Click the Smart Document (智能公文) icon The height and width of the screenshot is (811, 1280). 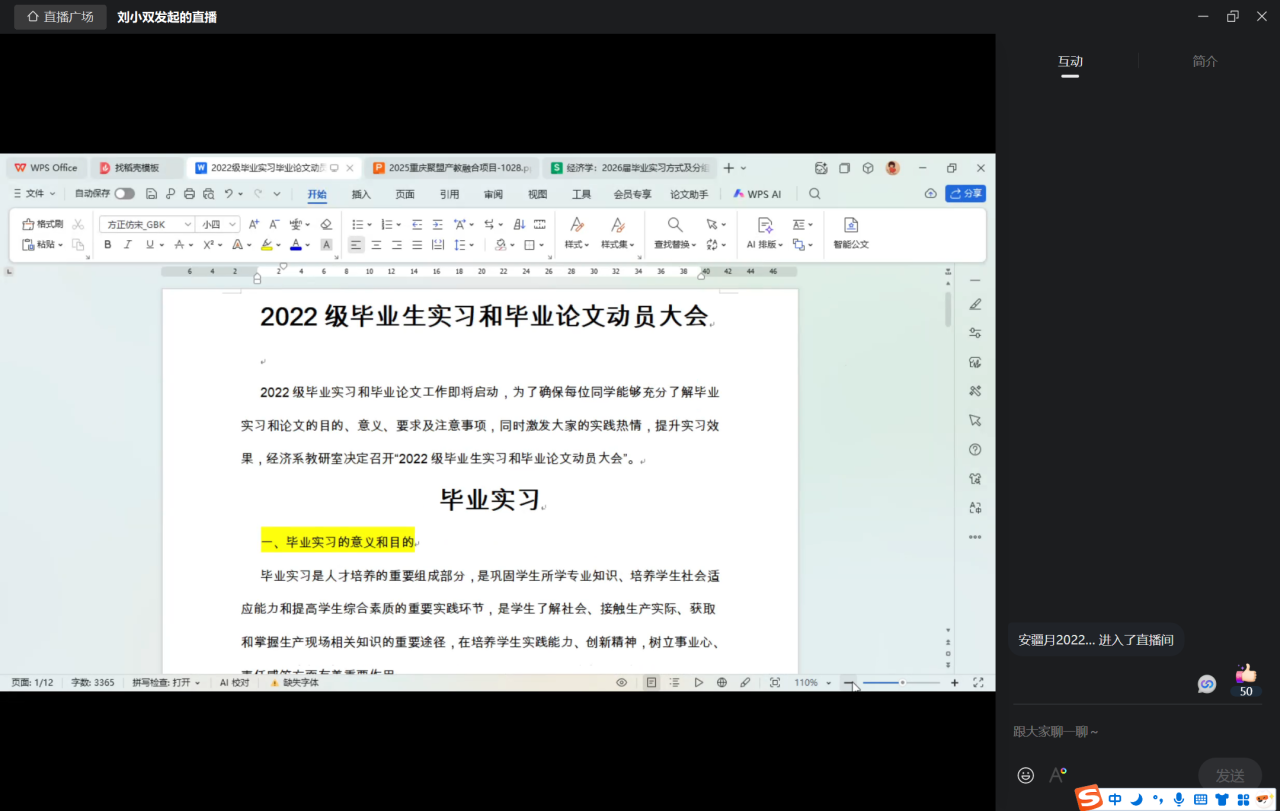coord(851,233)
